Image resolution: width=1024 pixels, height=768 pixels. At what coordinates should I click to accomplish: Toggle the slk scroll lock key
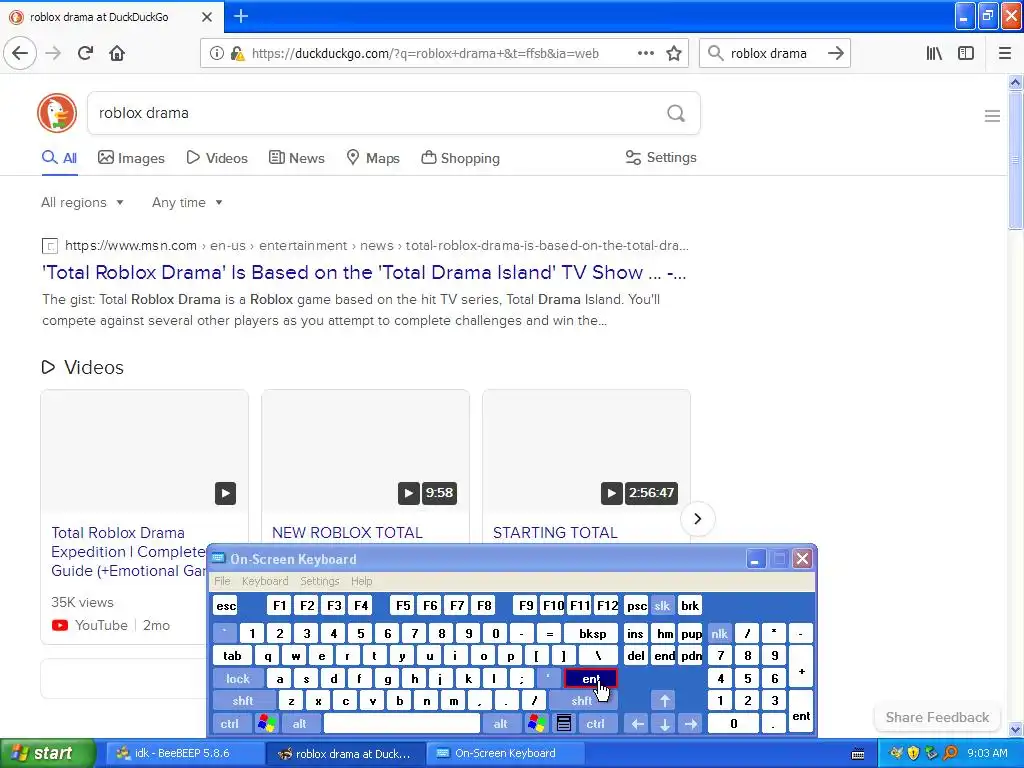click(662, 606)
